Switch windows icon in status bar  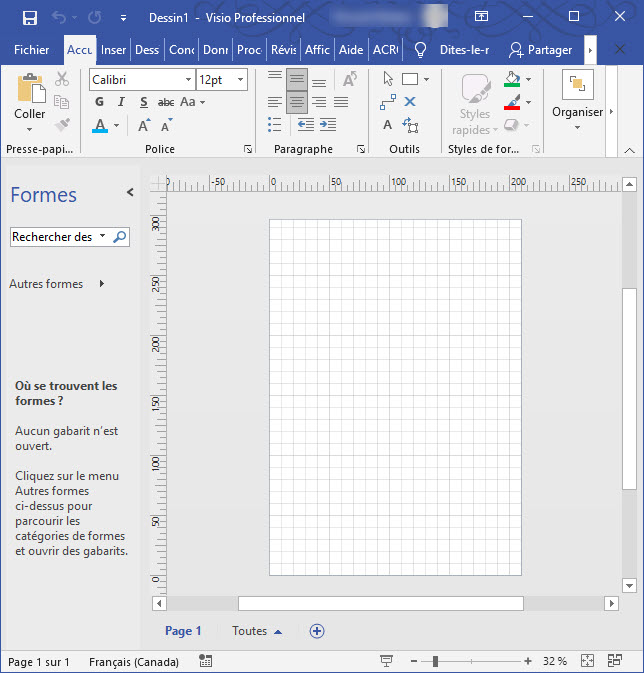615,661
